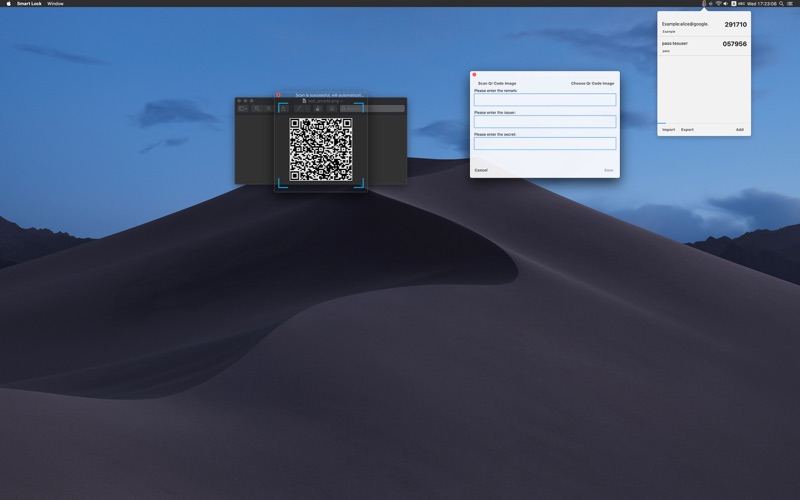Click Import in the token panel
The image size is (800, 500).
pyautogui.click(x=668, y=130)
